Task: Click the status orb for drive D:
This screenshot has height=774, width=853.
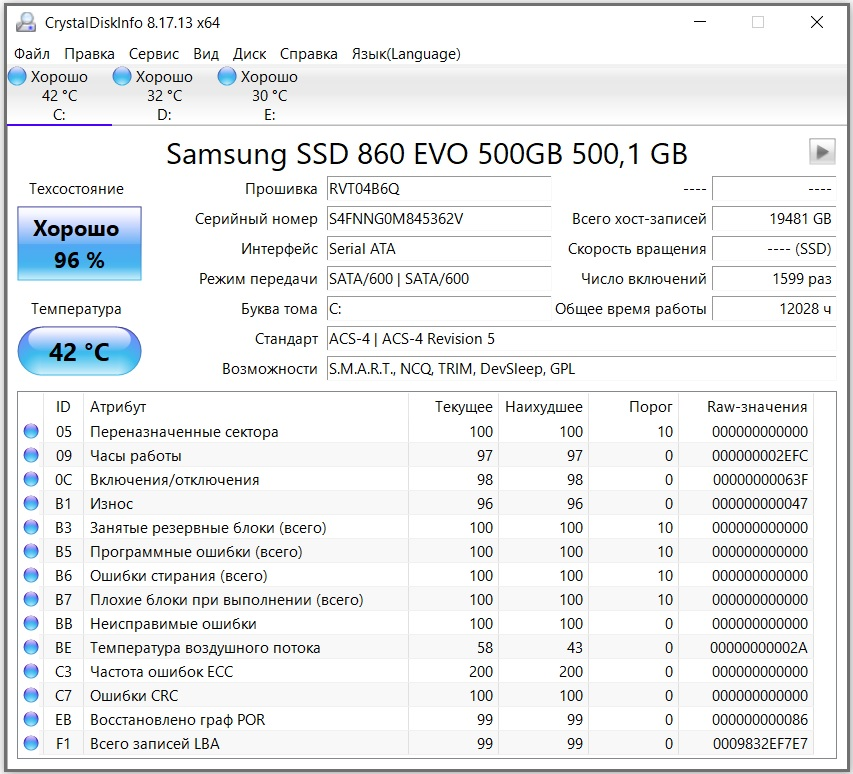Action: click(122, 77)
